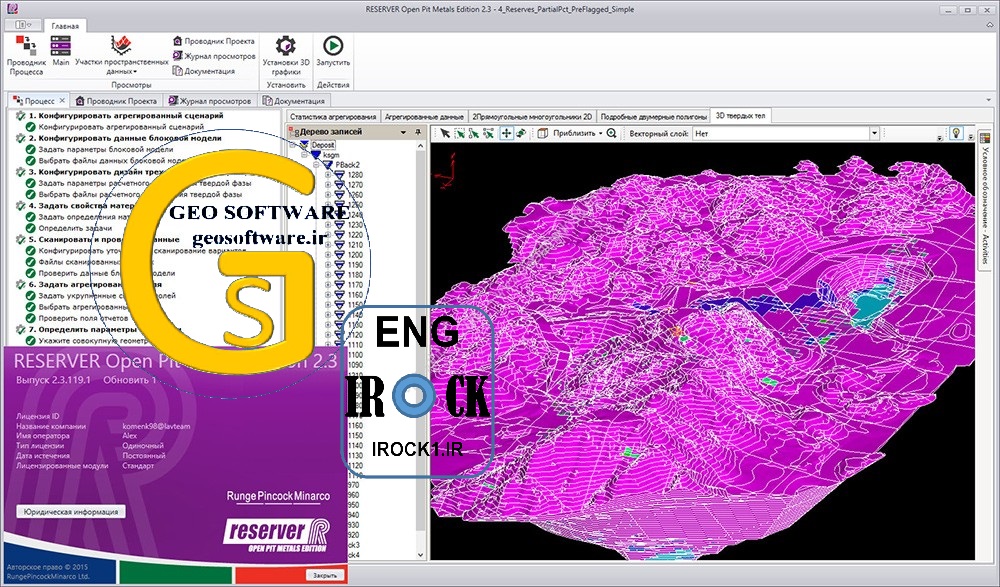Switch to the Процесс document tab

(39, 101)
